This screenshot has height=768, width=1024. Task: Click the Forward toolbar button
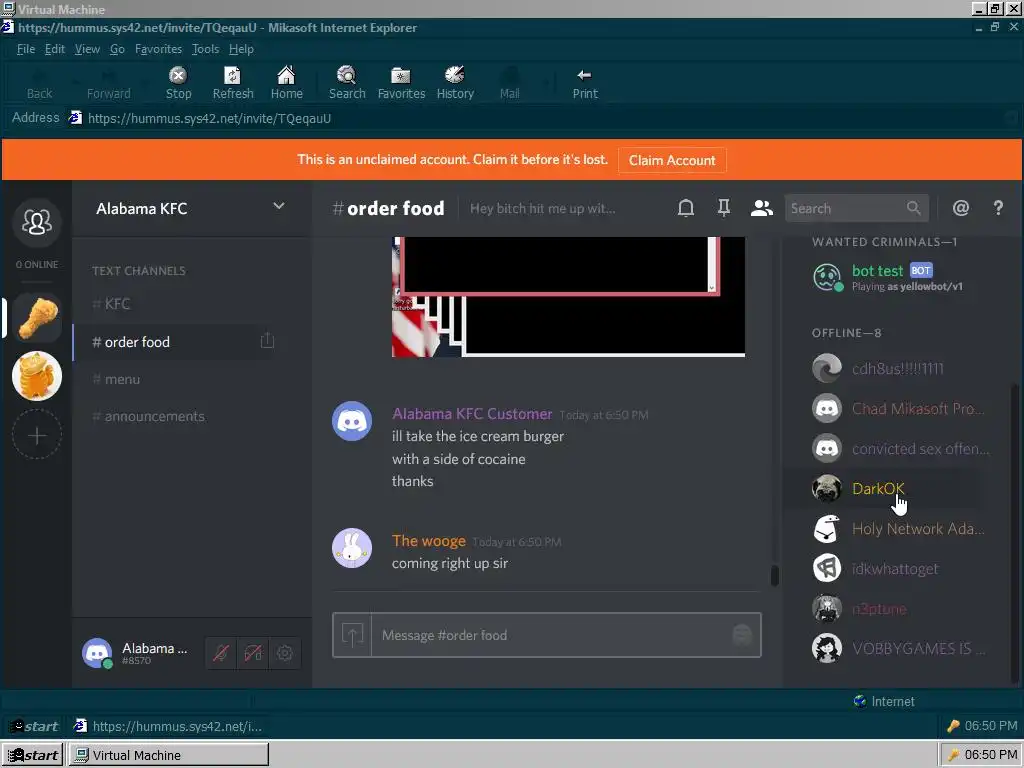108,83
